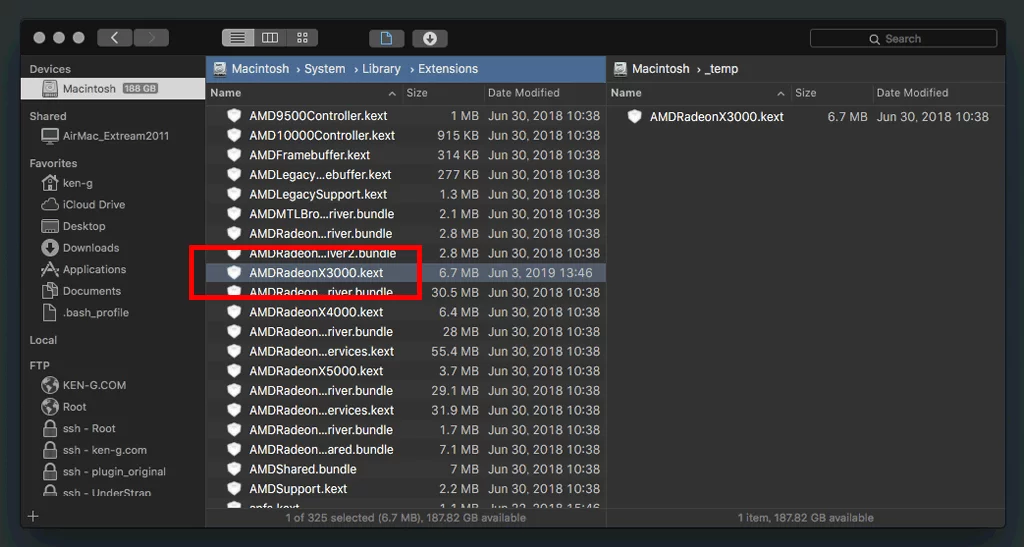Click Library in the breadcrumb path
Viewport: 1024px width, 547px height.
click(x=381, y=69)
